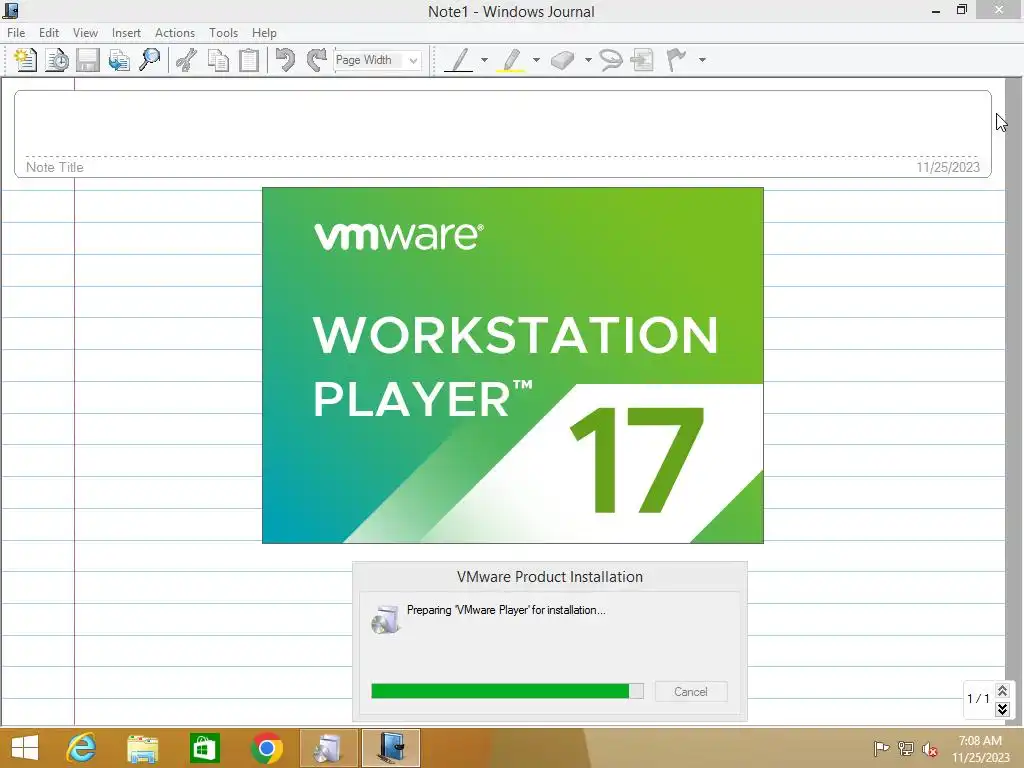Viewport: 1024px width, 768px height.
Task: Open the Actions menu
Action: pyautogui.click(x=174, y=33)
